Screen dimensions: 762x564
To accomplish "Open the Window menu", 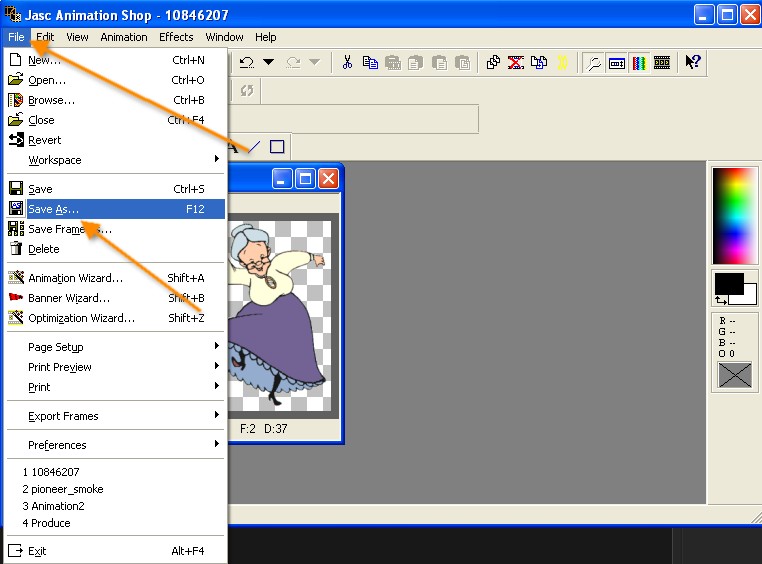I will [224, 37].
